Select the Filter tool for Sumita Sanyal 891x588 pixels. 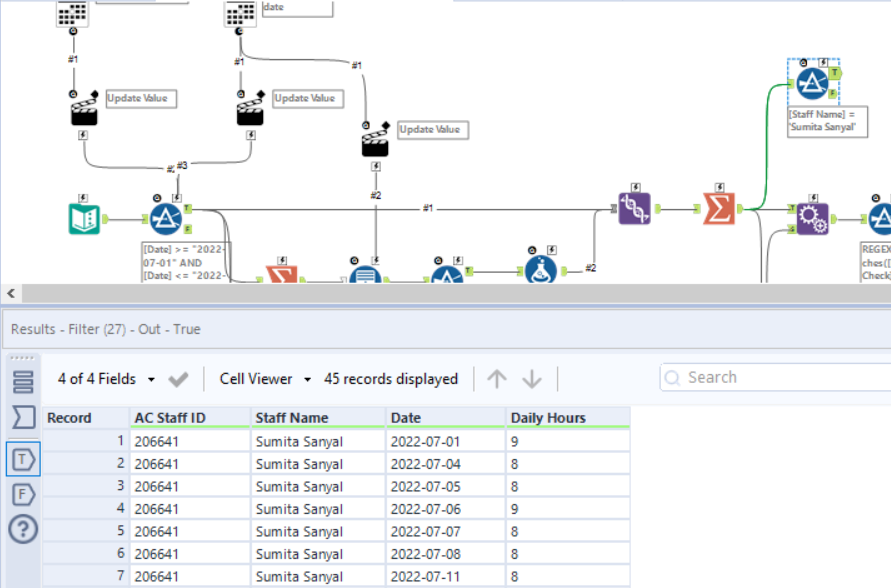pyautogui.click(x=812, y=85)
